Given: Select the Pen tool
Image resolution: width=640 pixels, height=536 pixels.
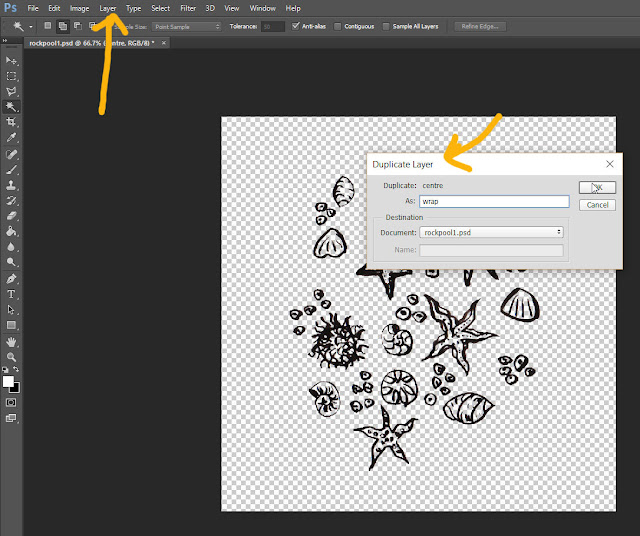Looking at the screenshot, I should pos(11,279).
